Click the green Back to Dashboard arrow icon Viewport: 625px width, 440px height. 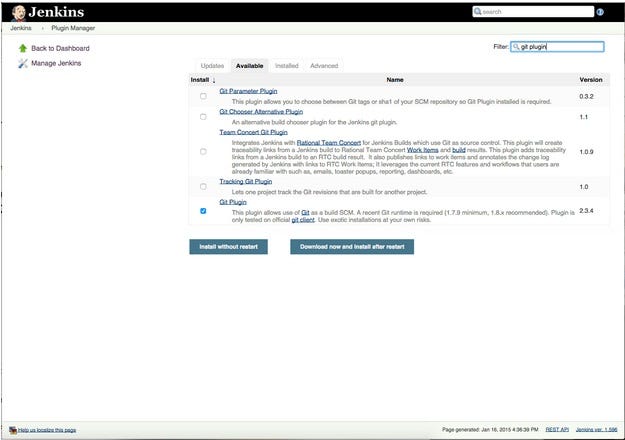[x=23, y=48]
